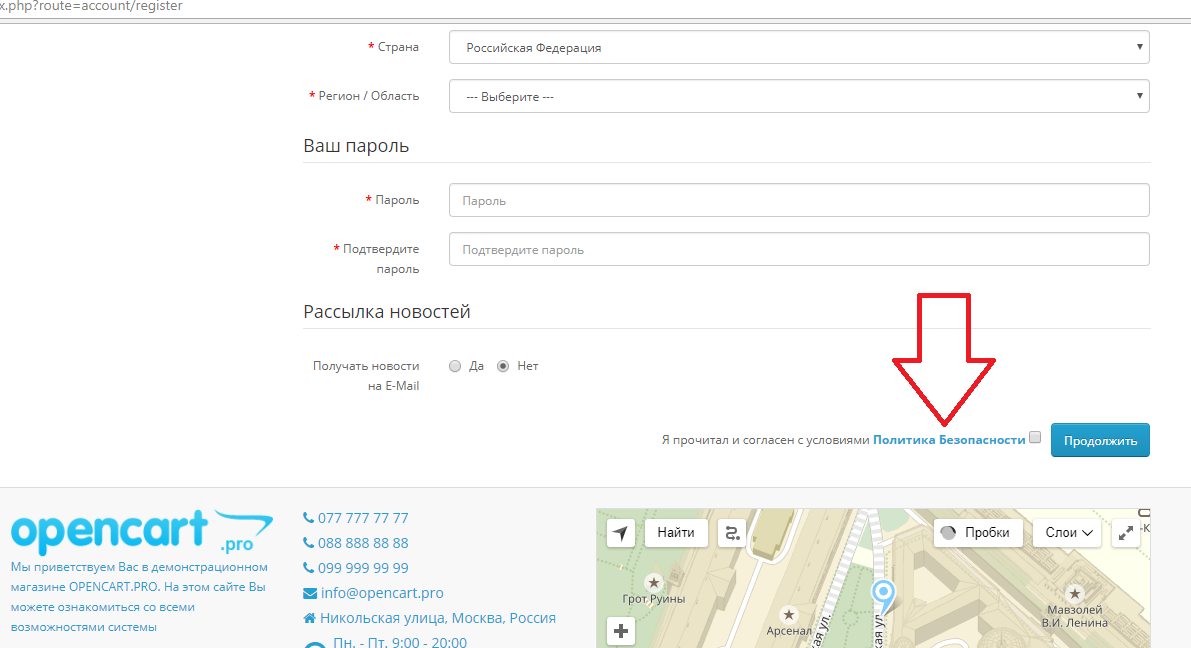Click the info@opencart.pro email link
Image resolution: width=1191 pixels, height=648 pixels.
click(382, 593)
